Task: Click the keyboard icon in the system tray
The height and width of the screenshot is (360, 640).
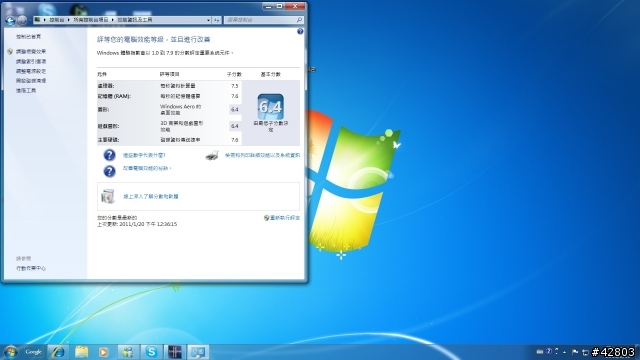Action: pos(540,352)
